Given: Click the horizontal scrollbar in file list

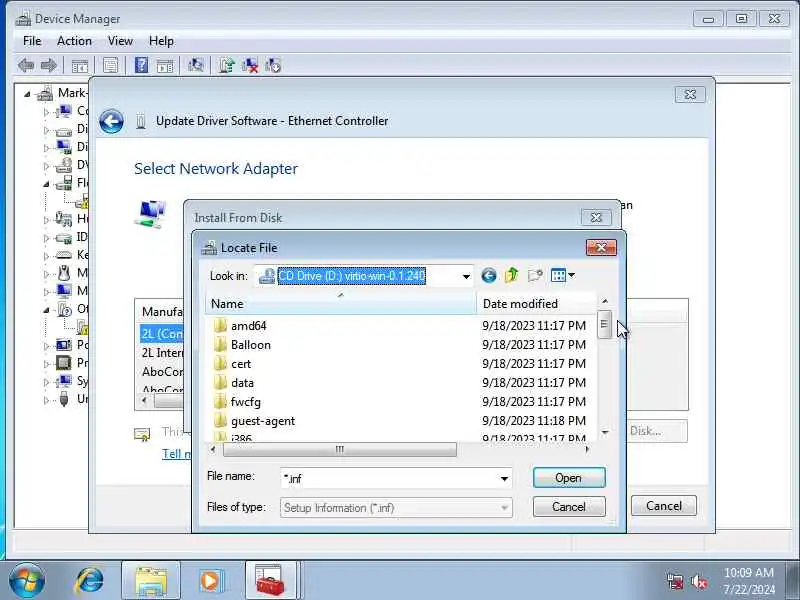Looking at the screenshot, I should (x=339, y=449).
